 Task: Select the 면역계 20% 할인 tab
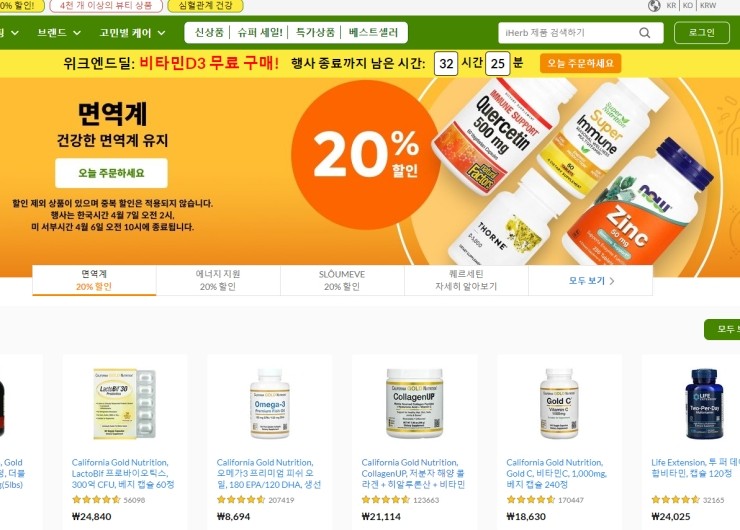click(x=94, y=280)
